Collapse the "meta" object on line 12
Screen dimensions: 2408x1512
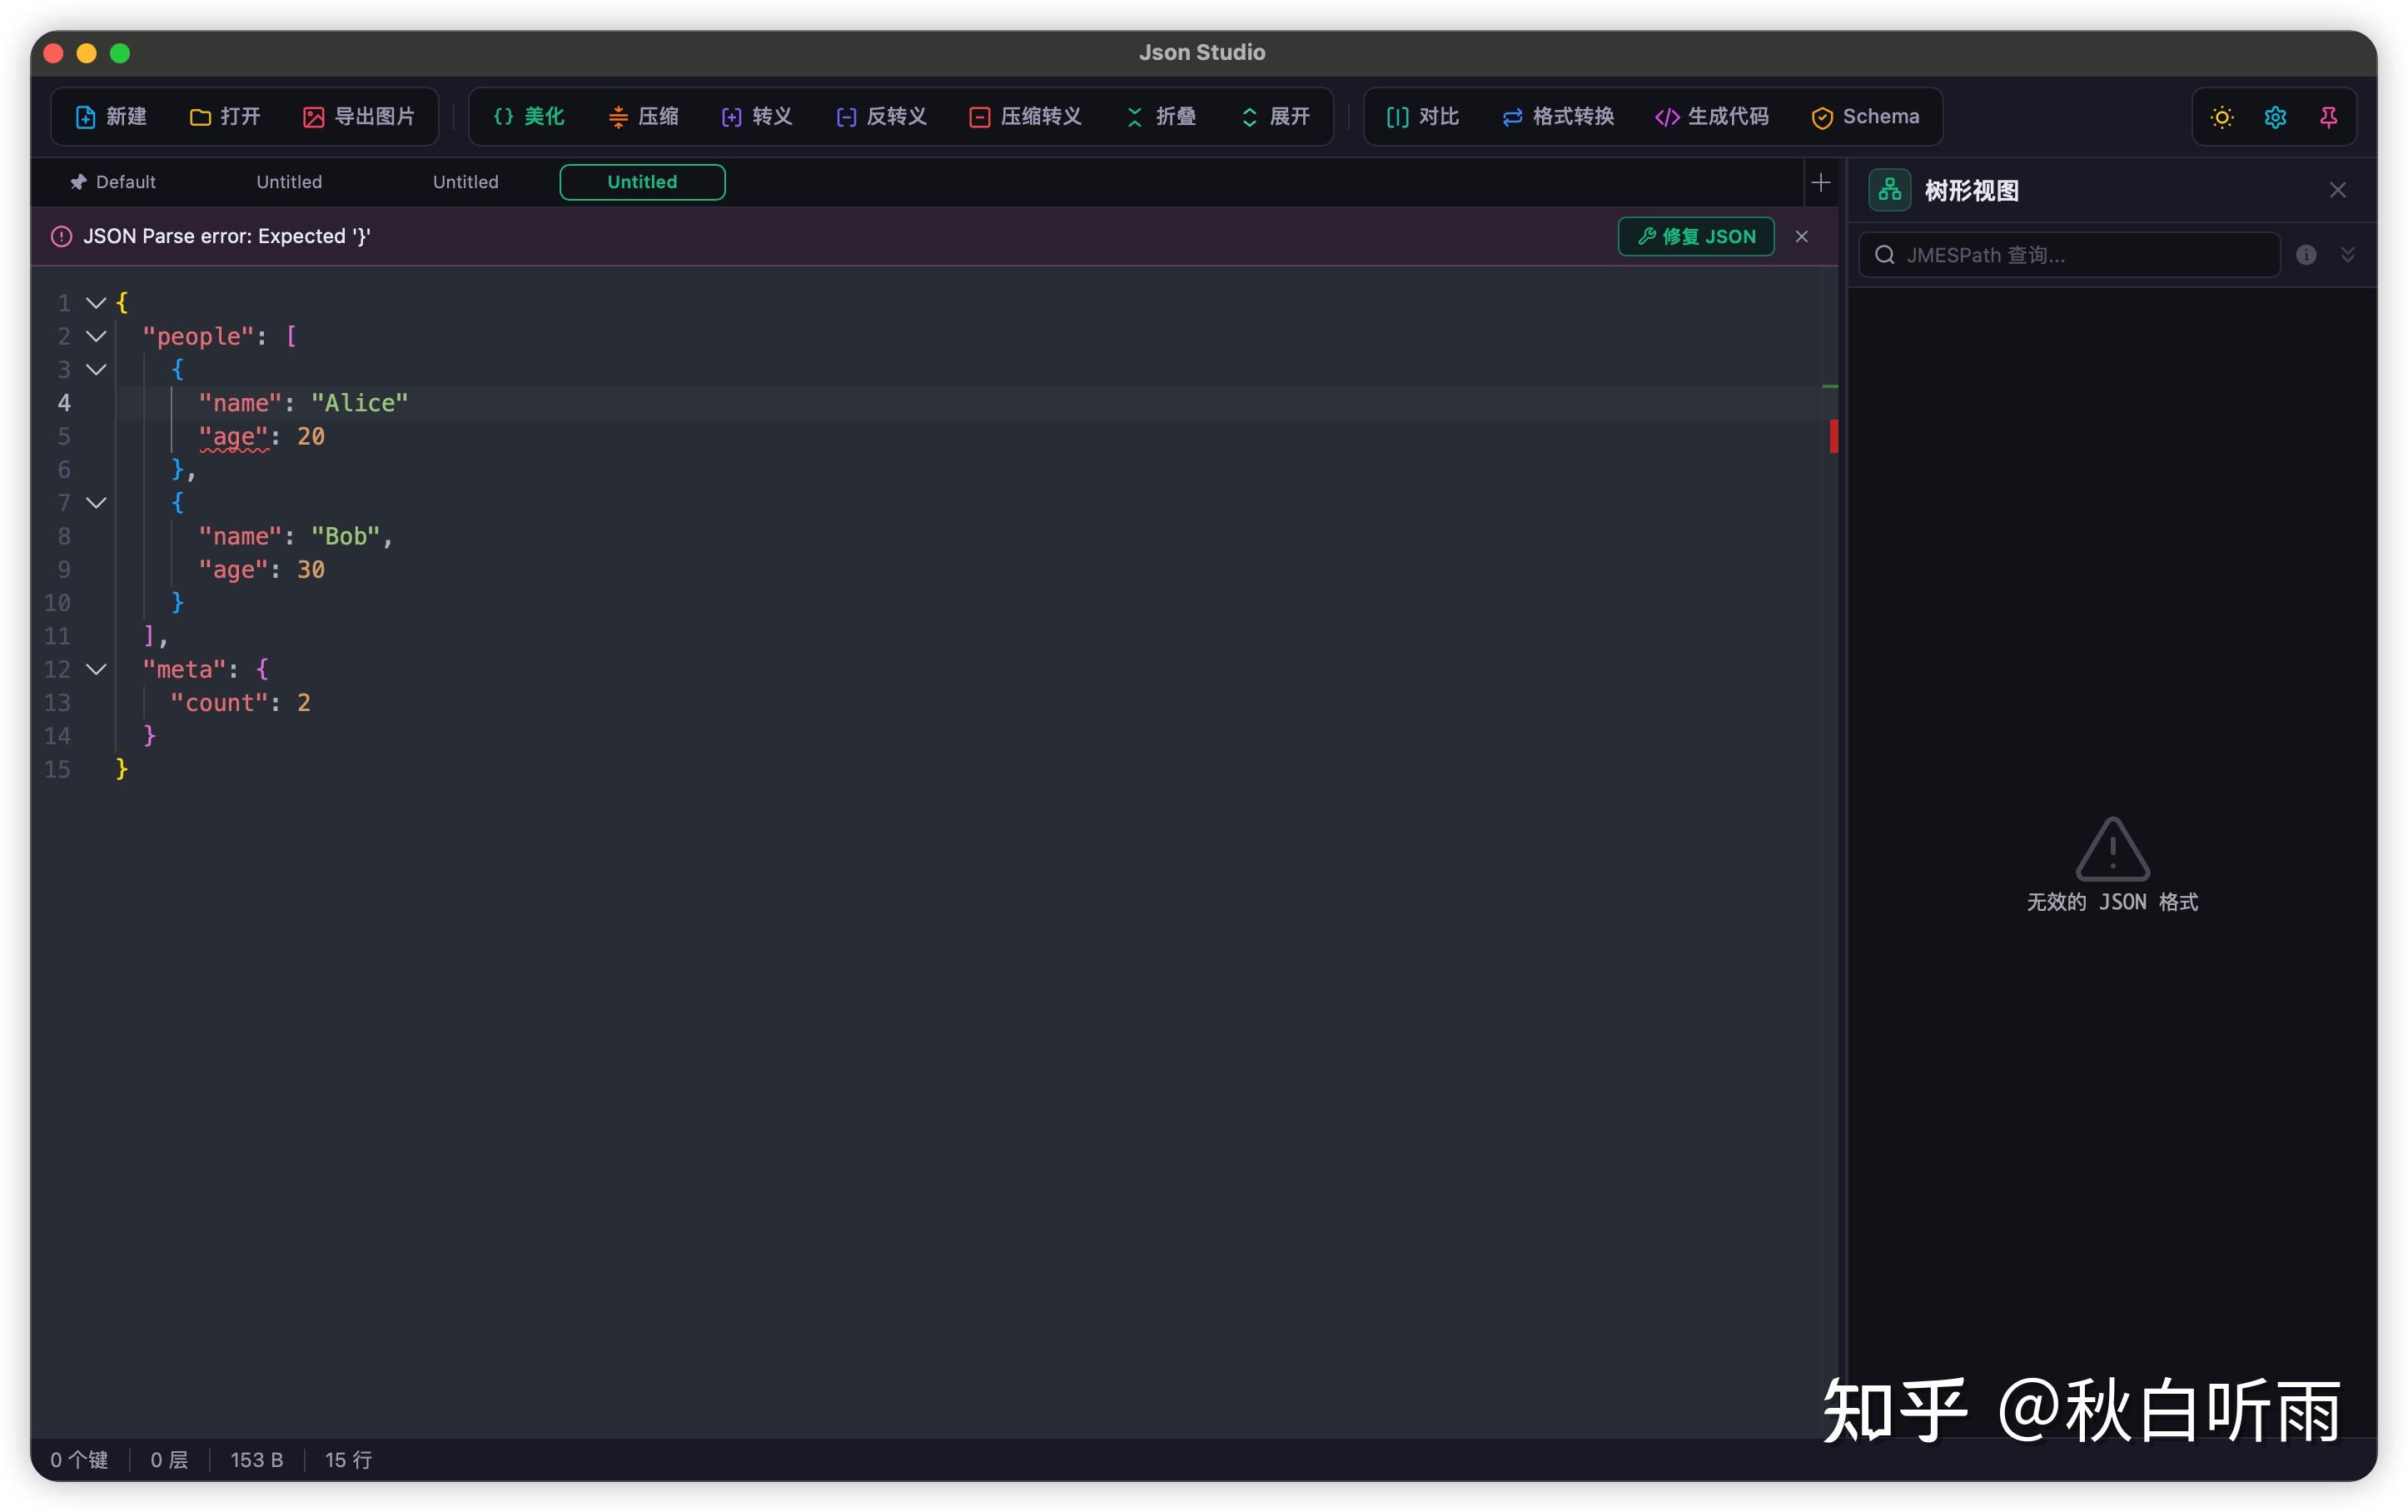[96, 669]
